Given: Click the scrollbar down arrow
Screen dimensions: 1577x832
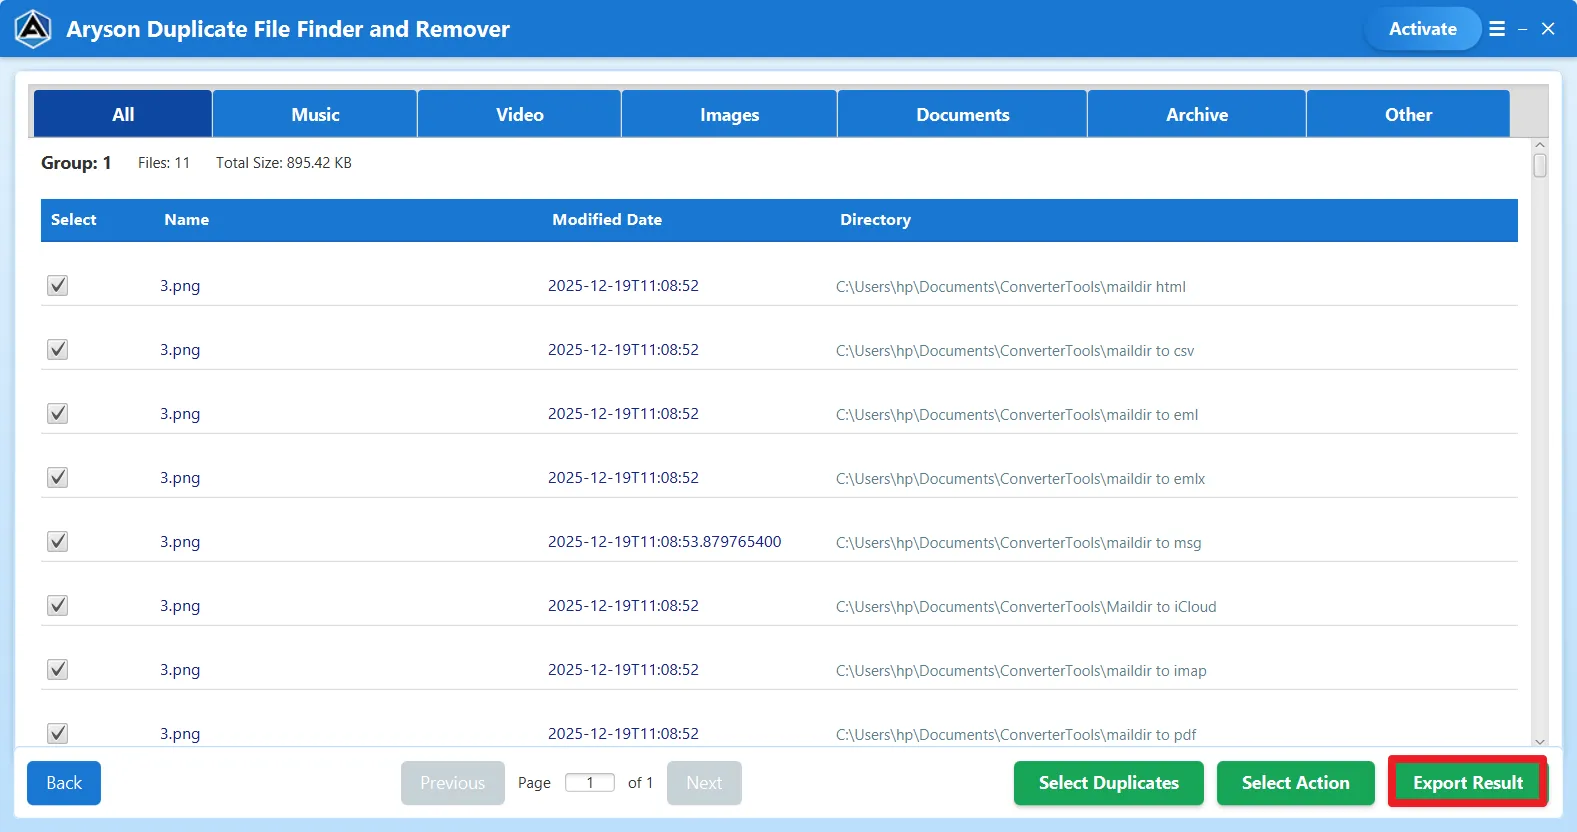Looking at the screenshot, I should (x=1540, y=741).
